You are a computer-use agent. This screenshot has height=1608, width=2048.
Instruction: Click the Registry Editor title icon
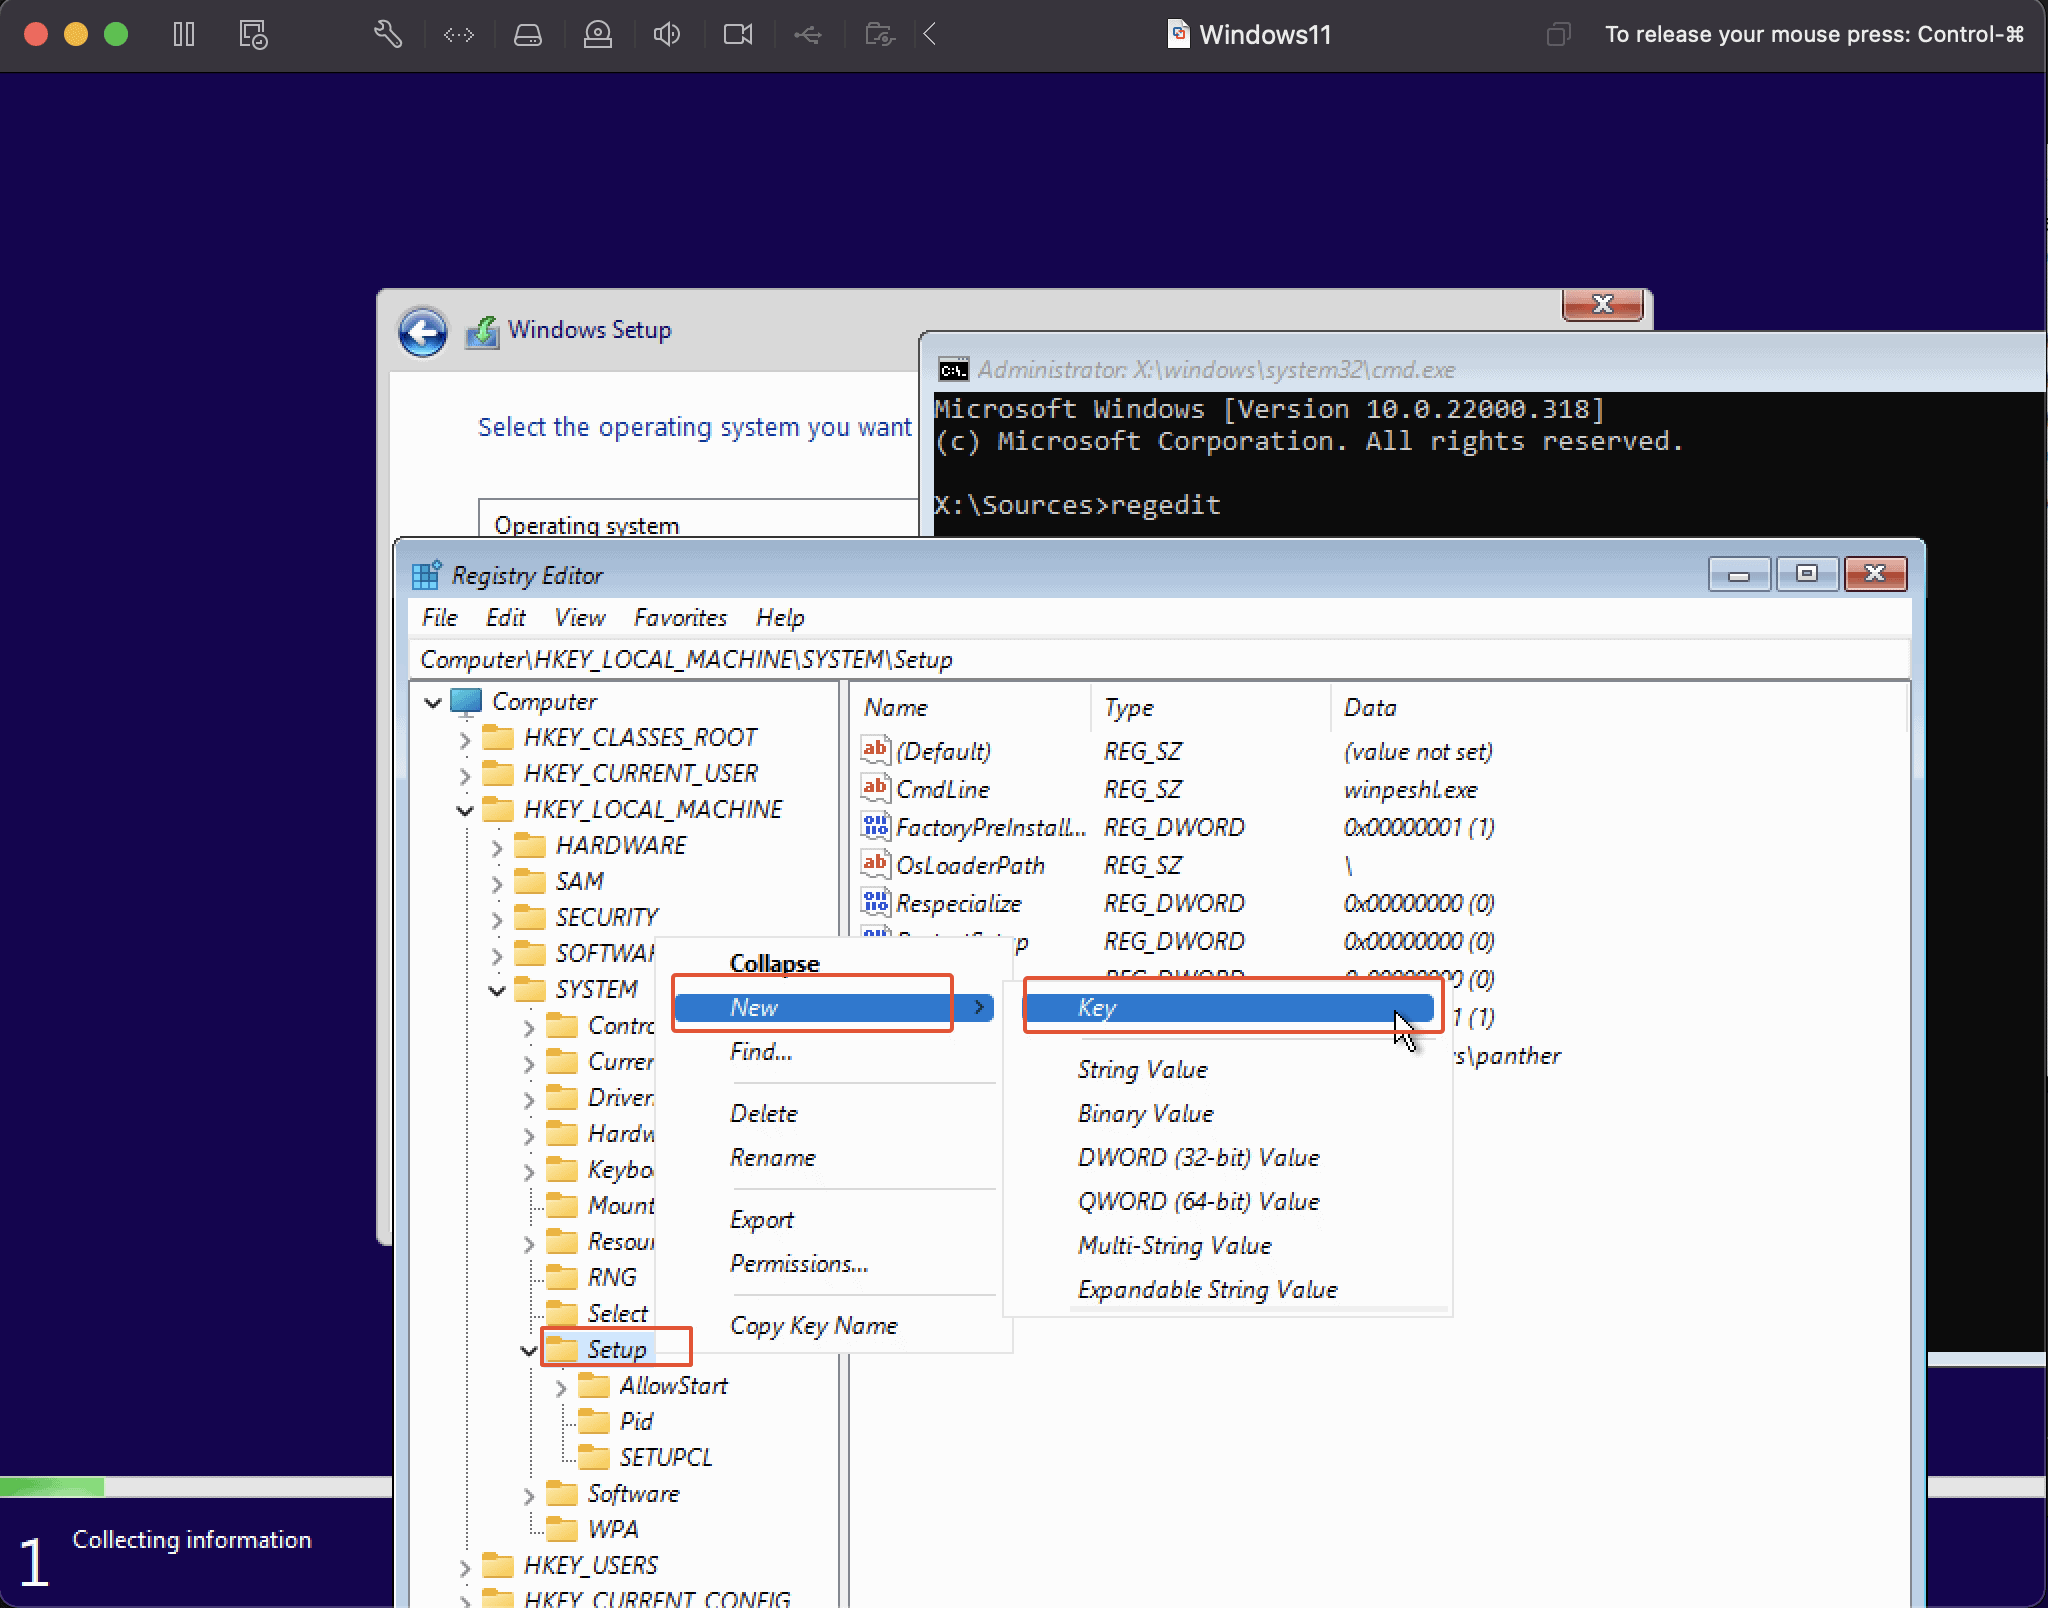click(426, 575)
